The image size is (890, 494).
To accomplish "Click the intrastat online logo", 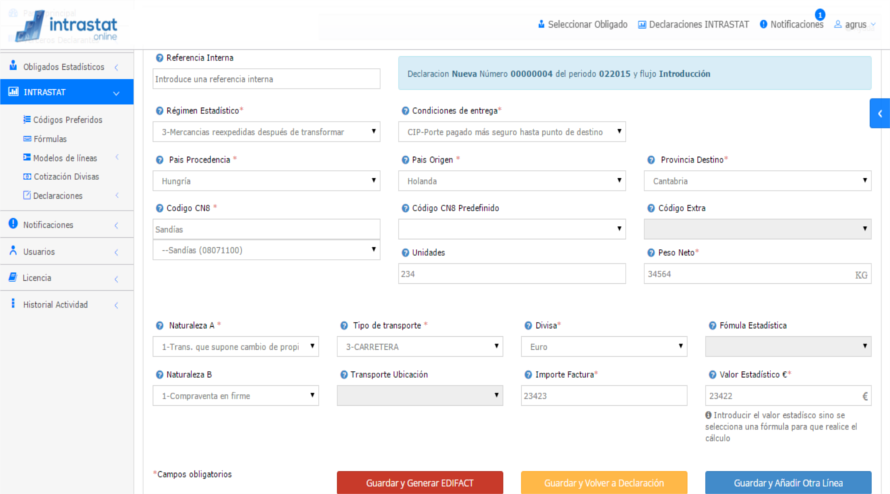I will point(66,24).
